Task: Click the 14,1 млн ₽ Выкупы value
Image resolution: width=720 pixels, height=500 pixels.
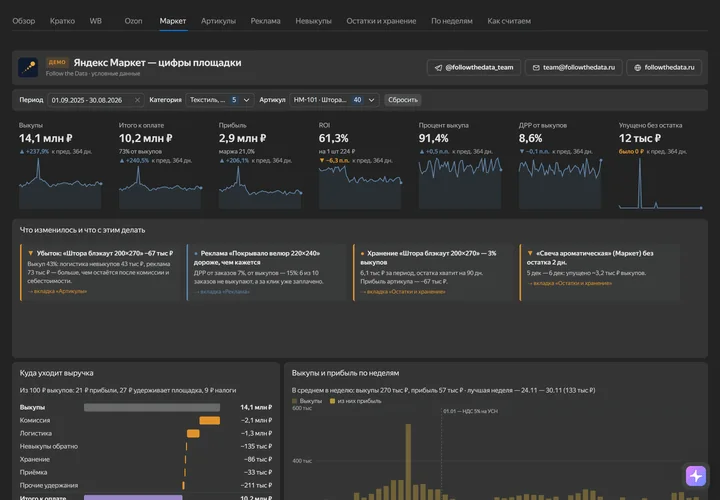Action: (45, 138)
